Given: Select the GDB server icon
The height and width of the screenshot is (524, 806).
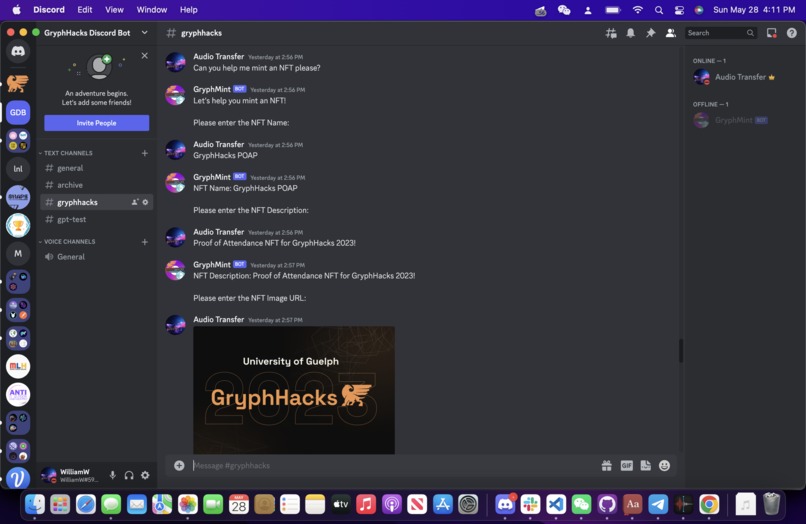Looking at the screenshot, I should [18, 113].
